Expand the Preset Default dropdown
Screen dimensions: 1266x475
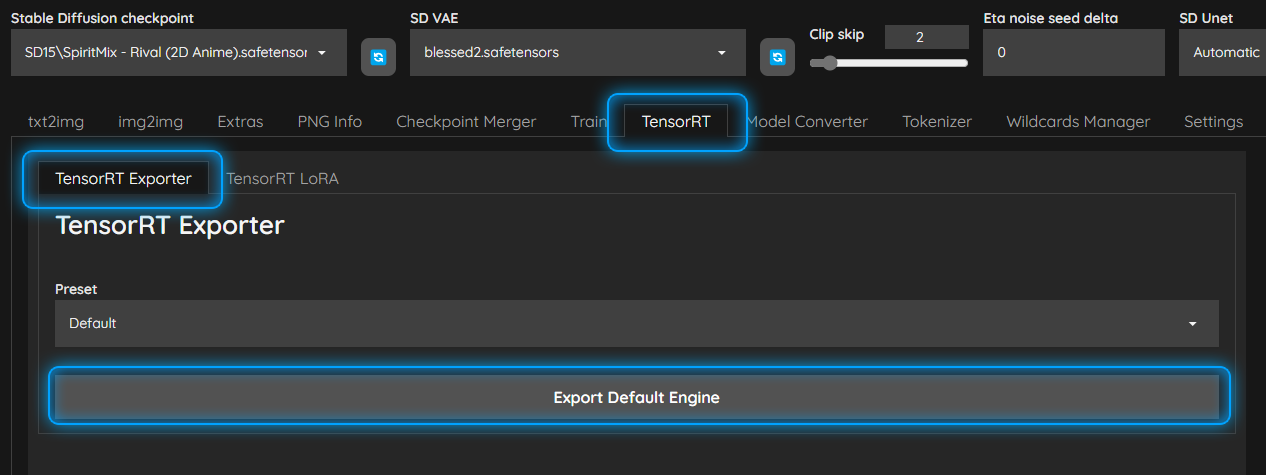(x=637, y=324)
